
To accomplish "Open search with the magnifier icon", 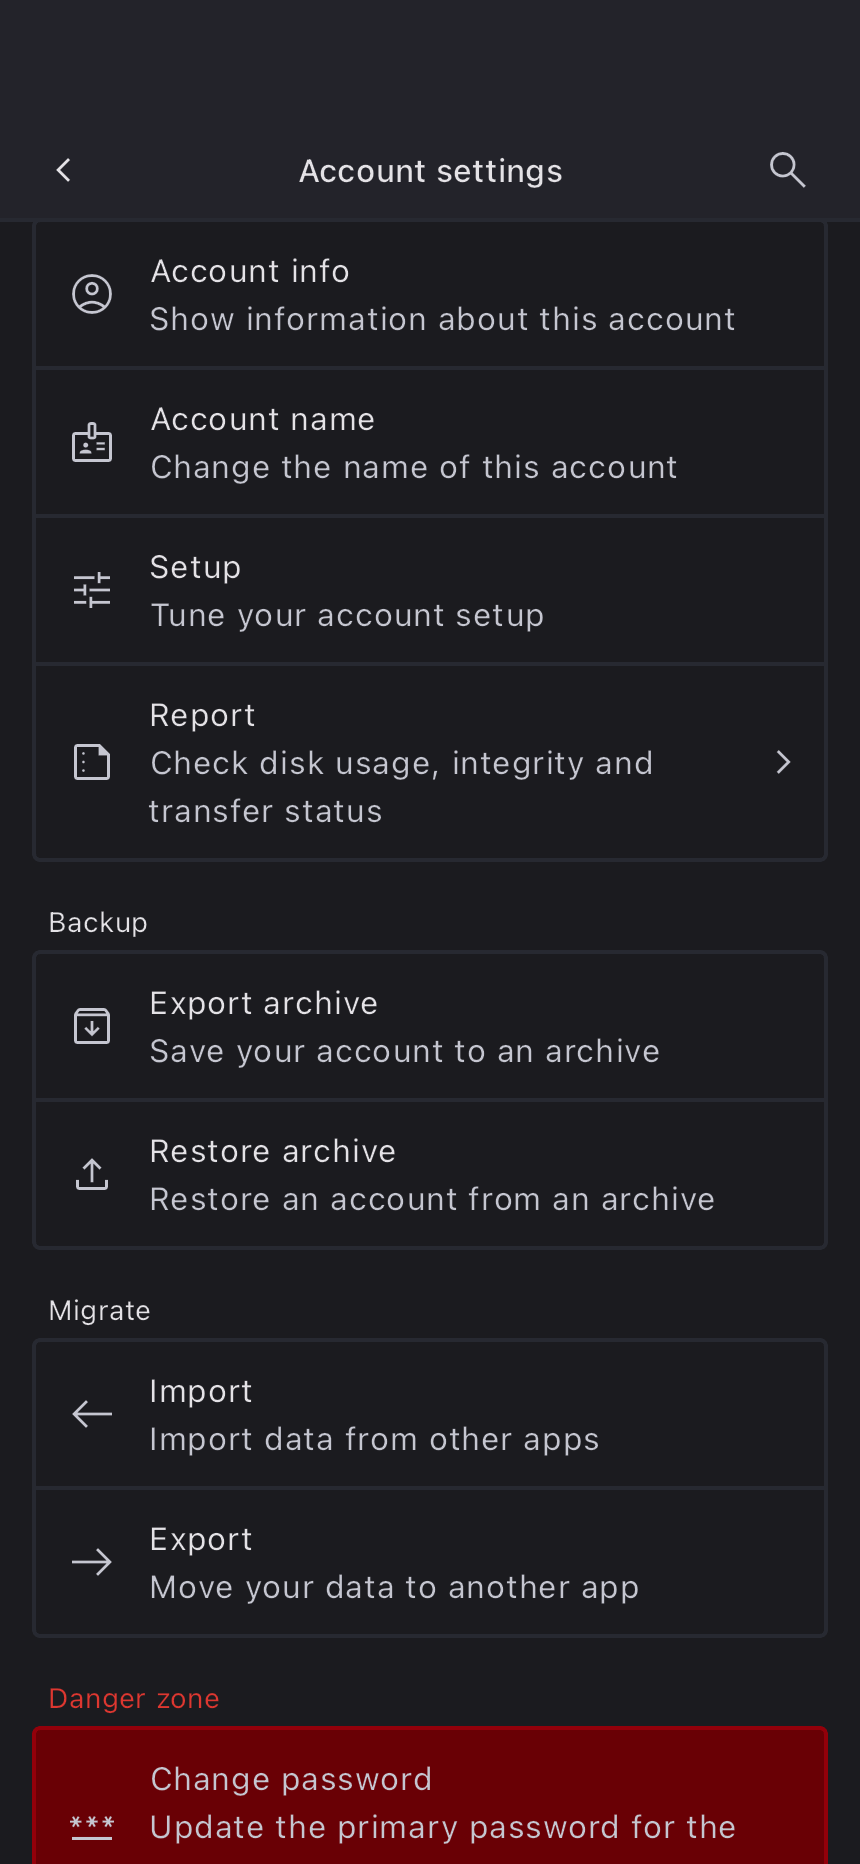I will [787, 171].
